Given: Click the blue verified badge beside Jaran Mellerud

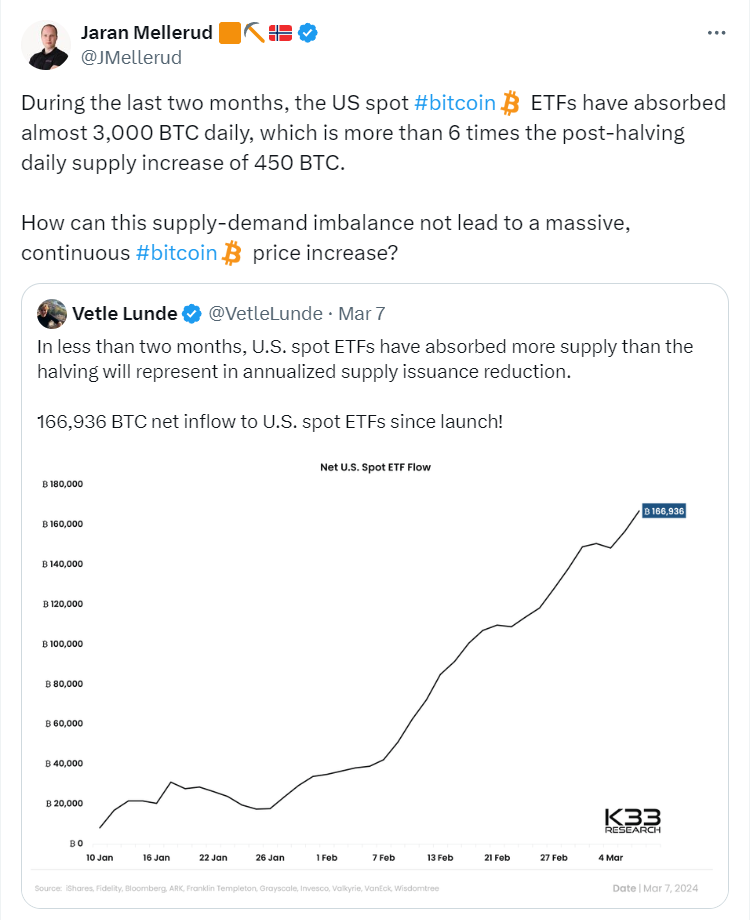Looking at the screenshot, I should [x=308, y=33].
